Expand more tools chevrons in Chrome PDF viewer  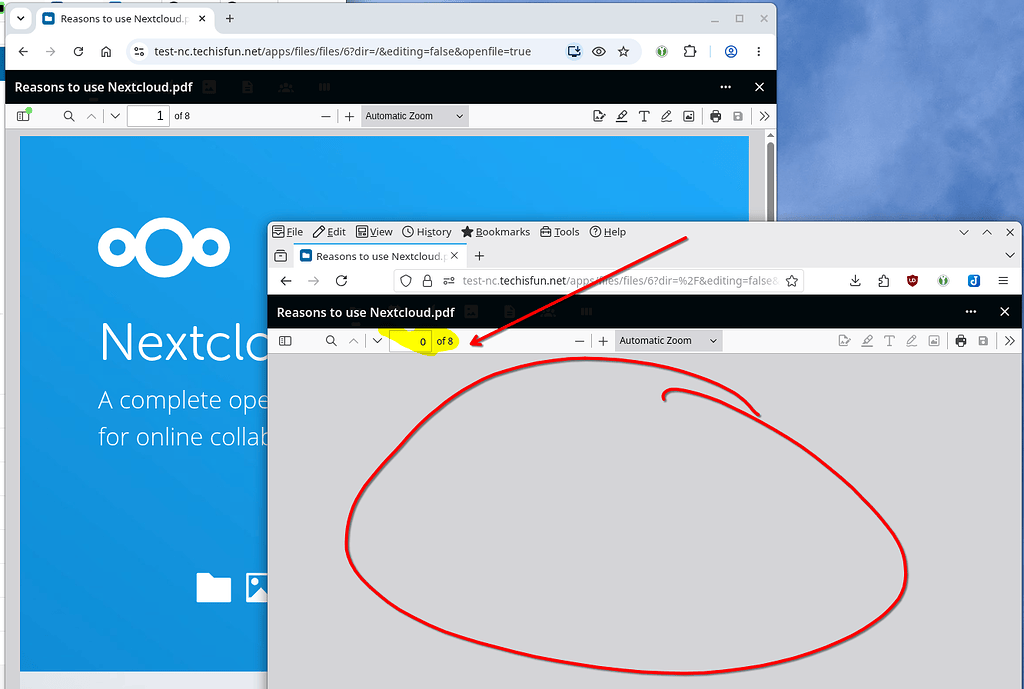(x=764, y=116)
